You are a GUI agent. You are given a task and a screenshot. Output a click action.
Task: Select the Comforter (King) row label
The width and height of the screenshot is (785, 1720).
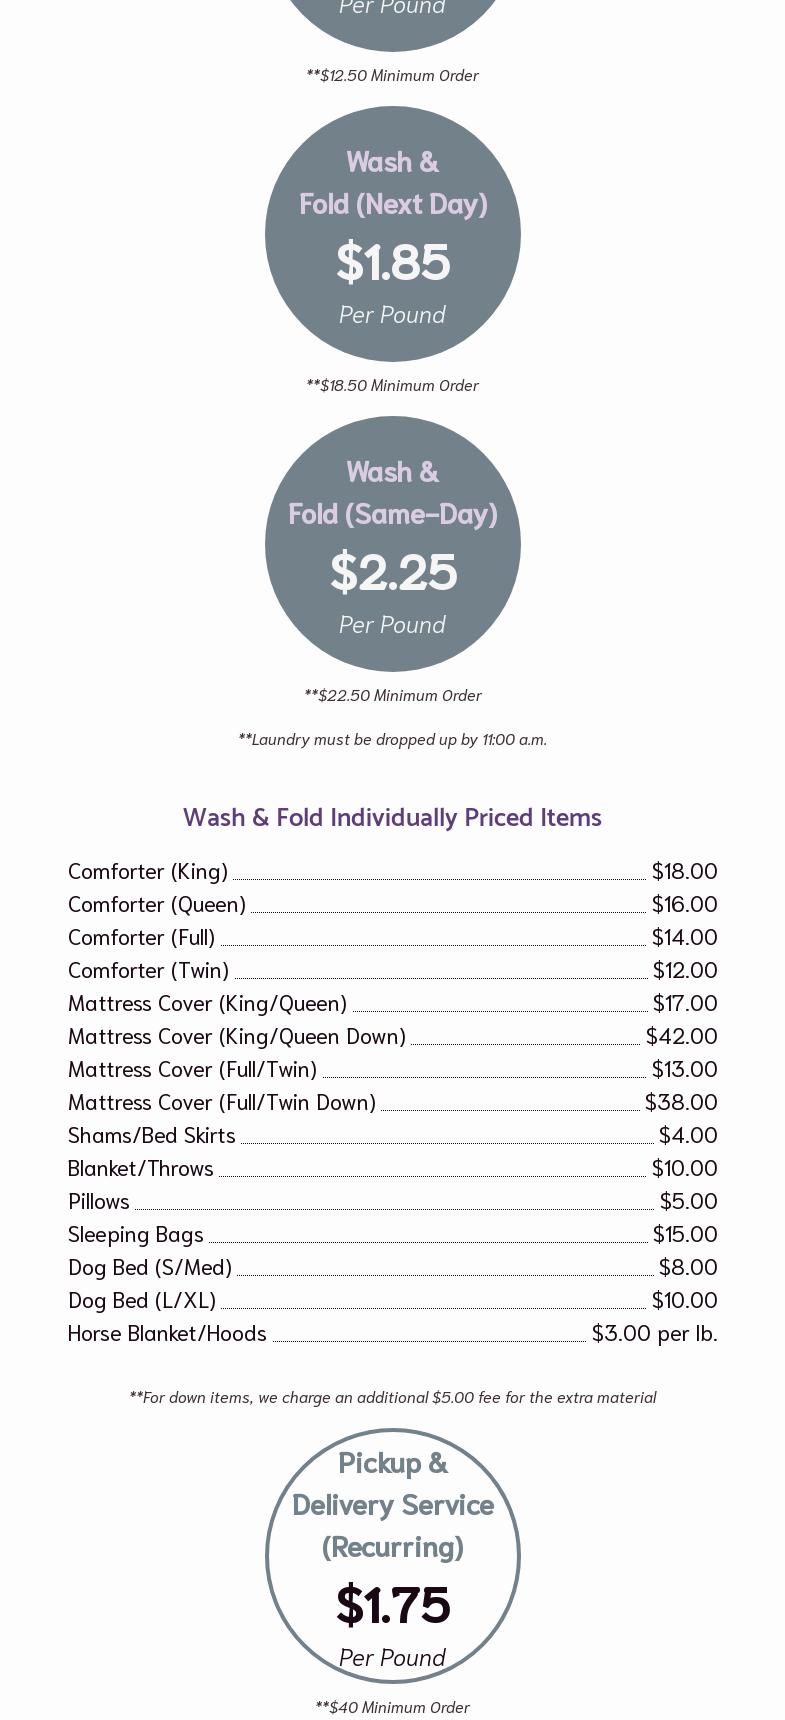[x=148, y=871]
